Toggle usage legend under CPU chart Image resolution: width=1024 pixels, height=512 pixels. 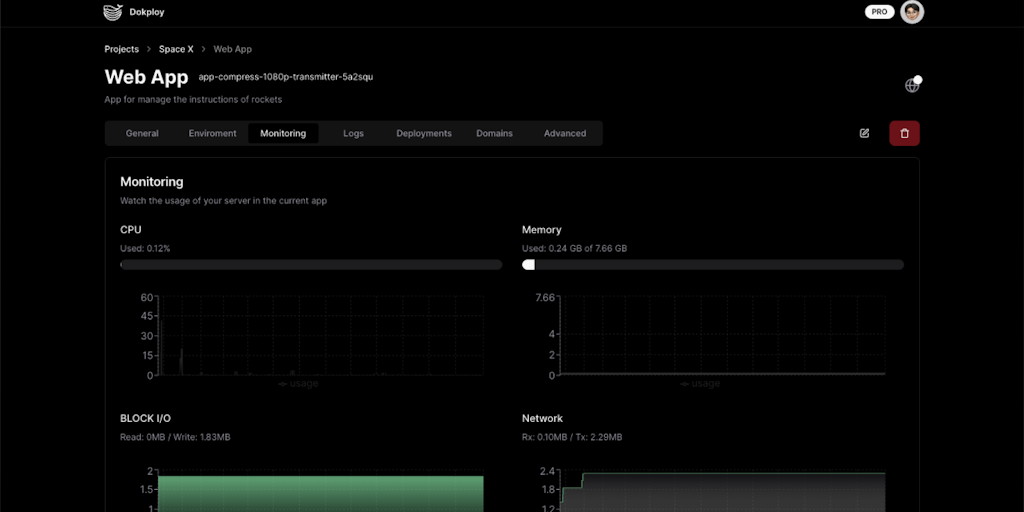298,384
